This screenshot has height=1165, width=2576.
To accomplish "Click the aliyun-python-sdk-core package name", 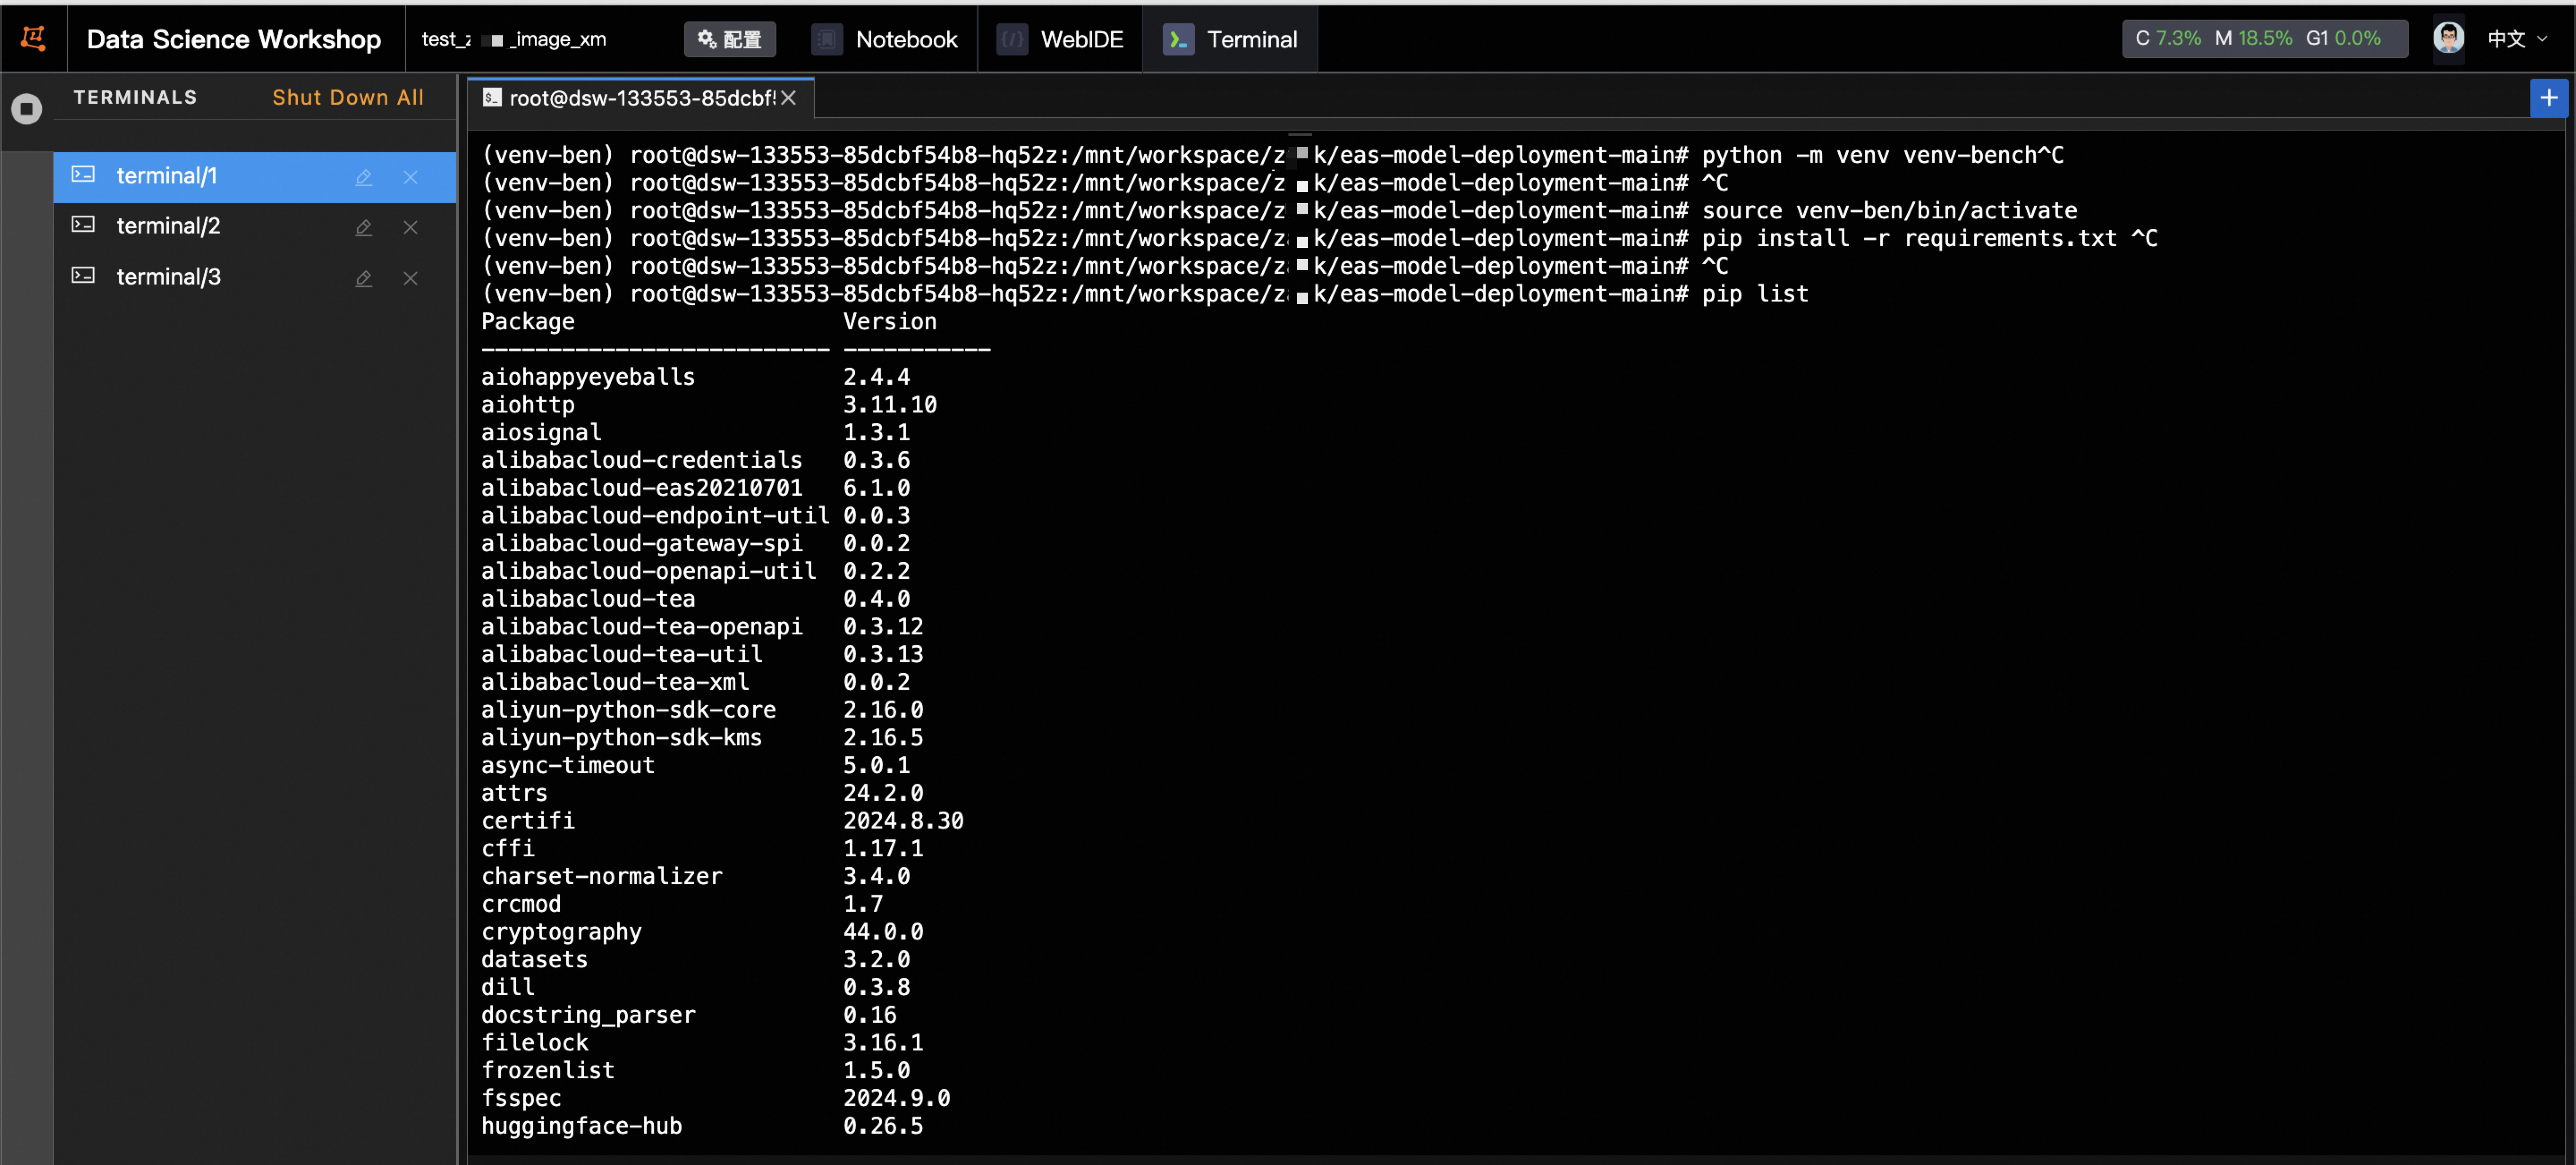I will [x=628, y=710].
